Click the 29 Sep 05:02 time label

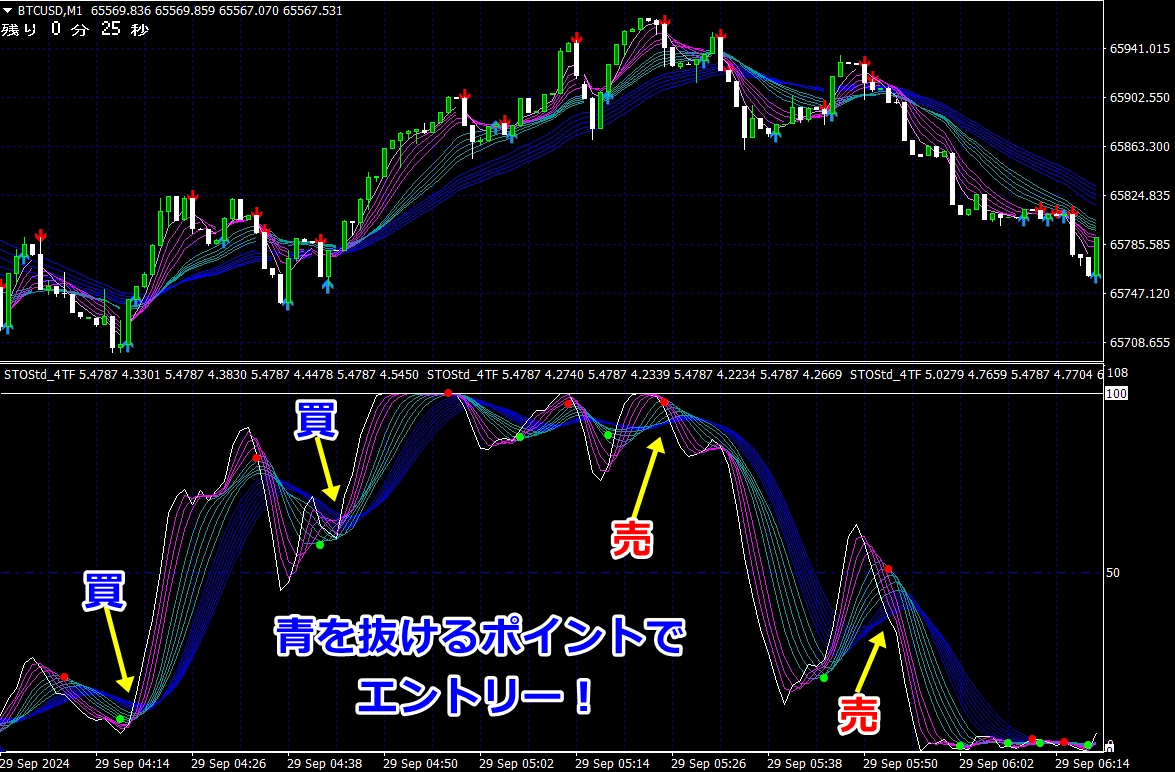pyautogui.click(x=517, y=764)
